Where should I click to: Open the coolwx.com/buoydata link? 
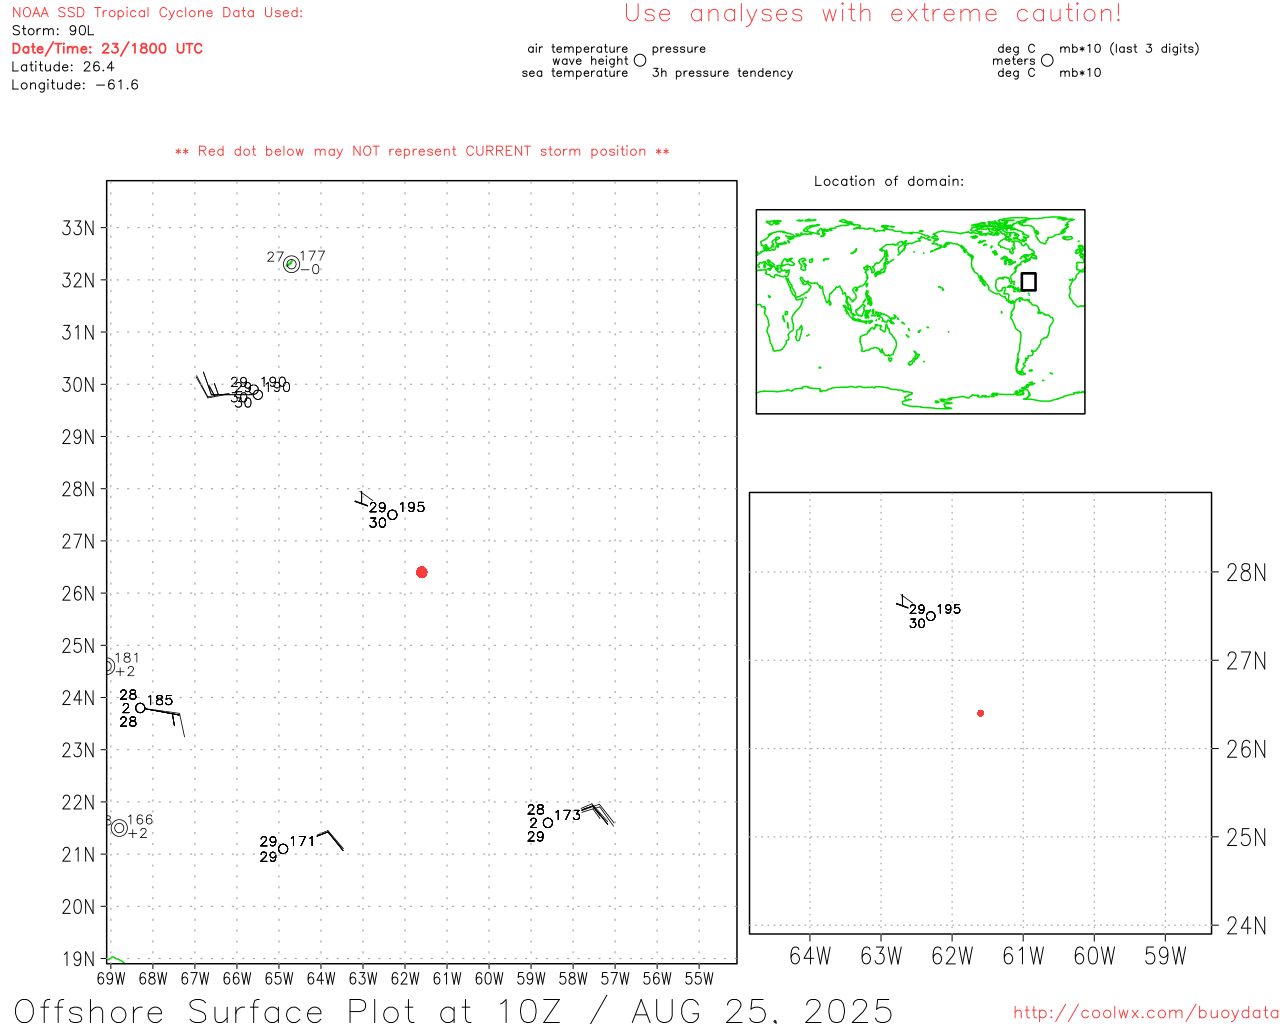tap(1146, 1013)
